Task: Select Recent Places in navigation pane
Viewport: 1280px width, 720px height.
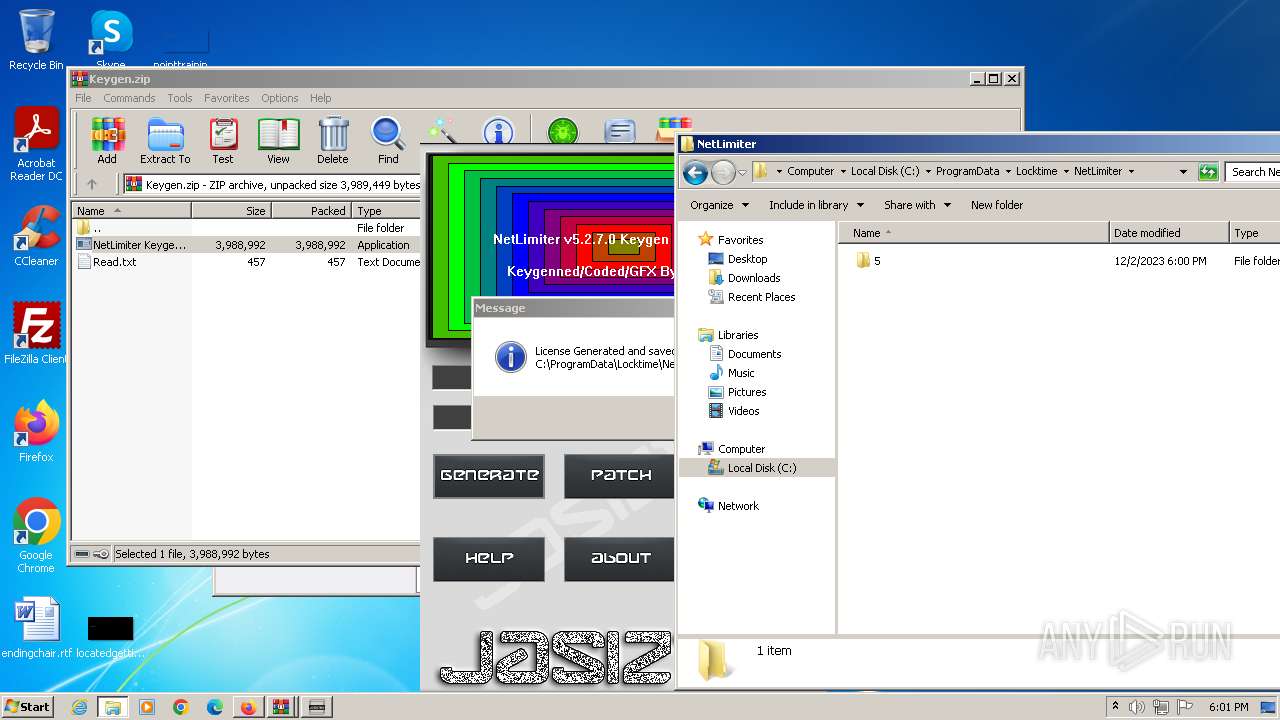Action: [752, 297]
